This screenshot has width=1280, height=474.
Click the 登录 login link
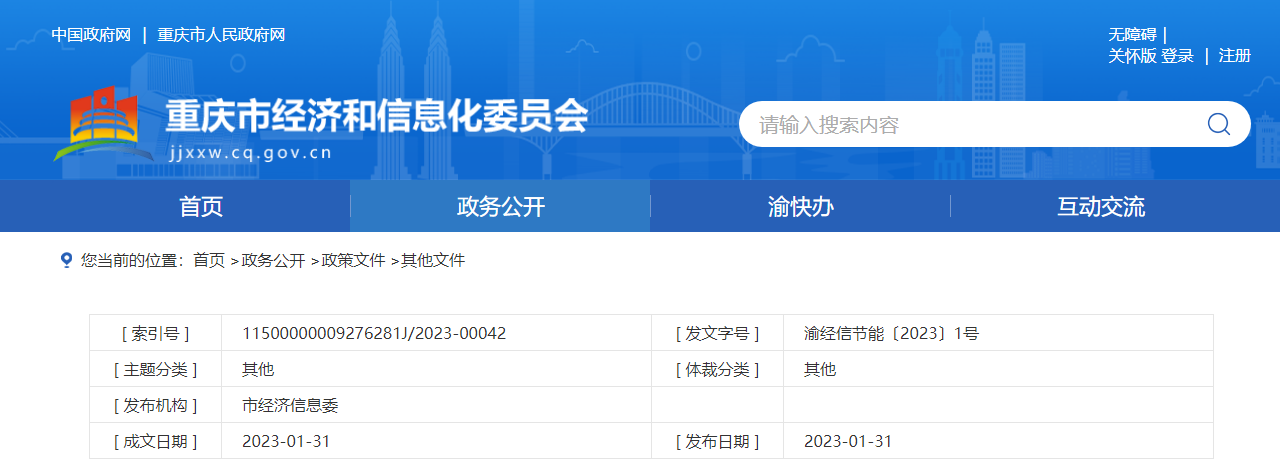pos(1177,56)
